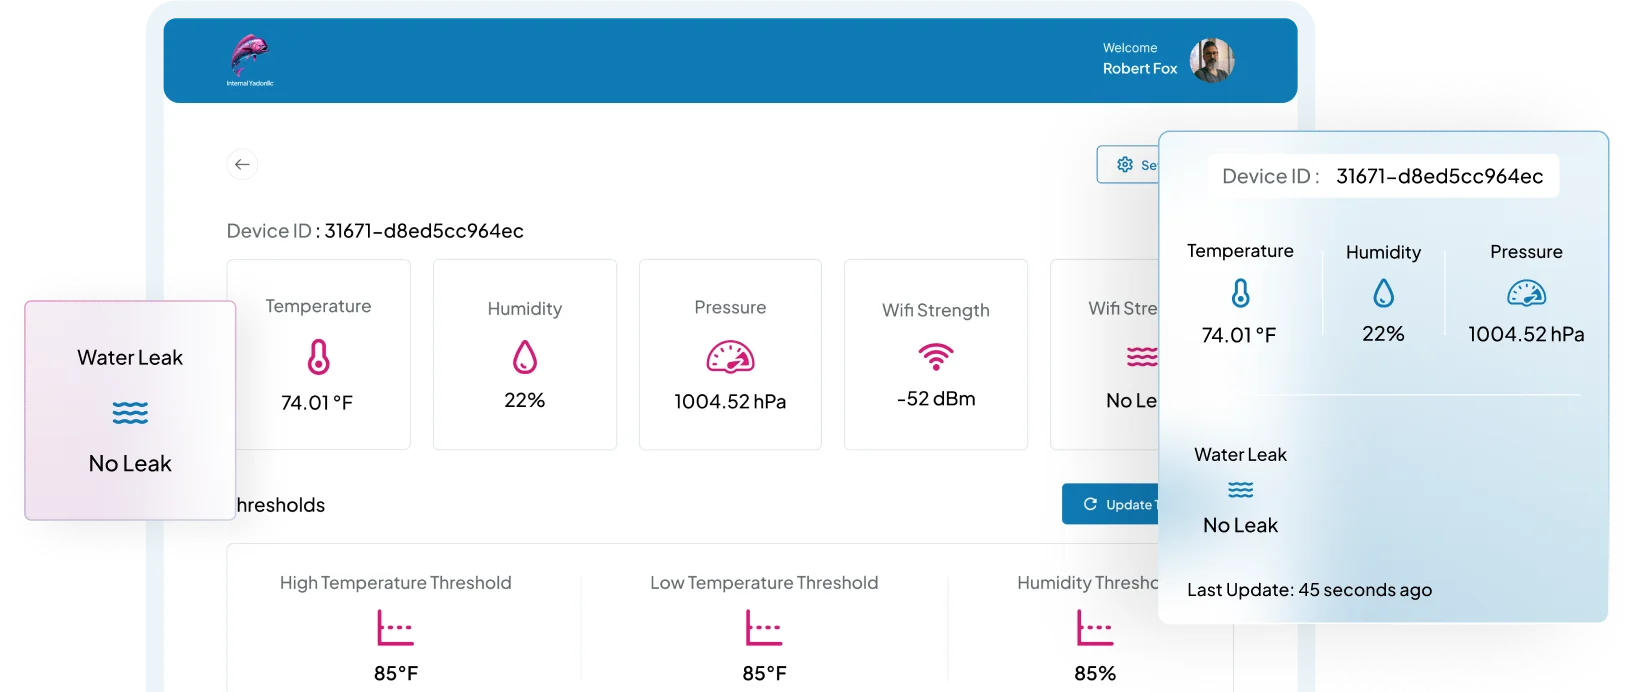Click the pink Pressure gauge icon
Screen dimensions: 1639x692
(x=730, y=357)
